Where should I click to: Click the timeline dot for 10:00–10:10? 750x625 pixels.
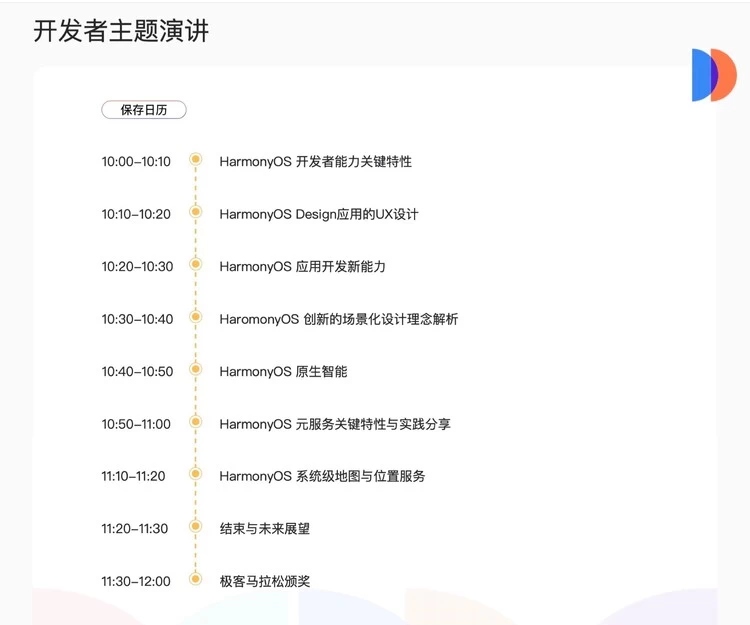(x=196, y=159)
